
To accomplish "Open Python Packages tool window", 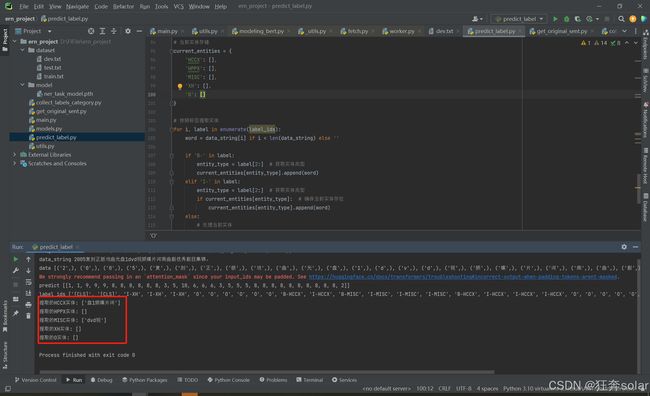I will 145,380.
